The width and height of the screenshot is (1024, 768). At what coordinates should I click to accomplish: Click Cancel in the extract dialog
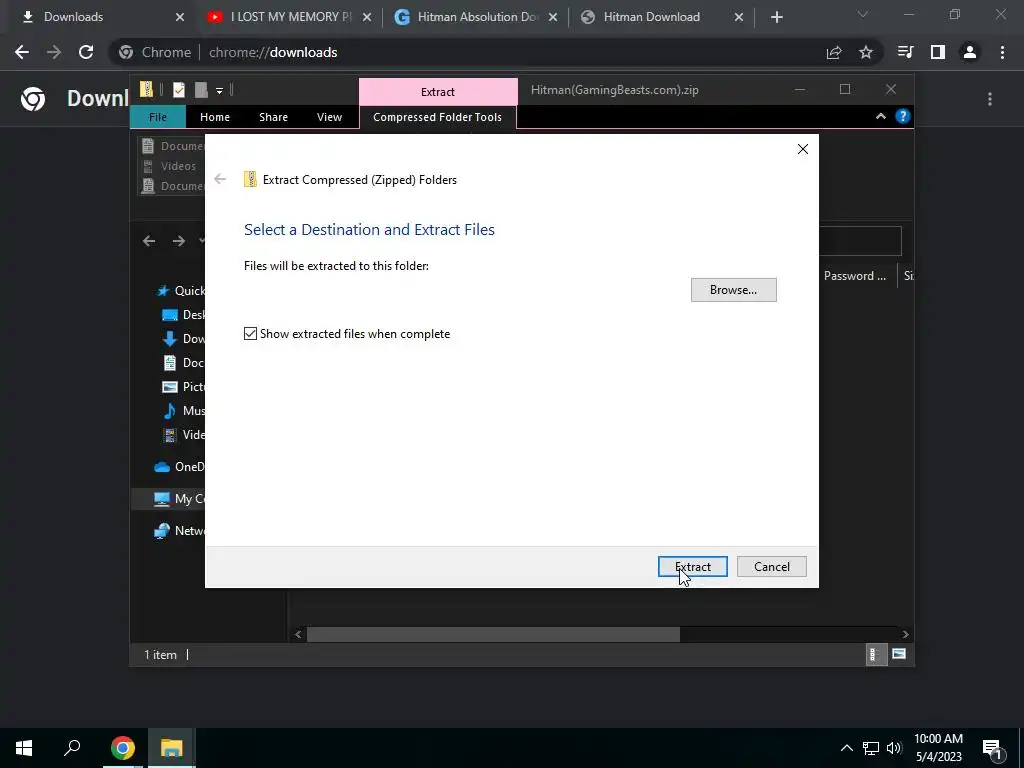click(x=771, y=566)
